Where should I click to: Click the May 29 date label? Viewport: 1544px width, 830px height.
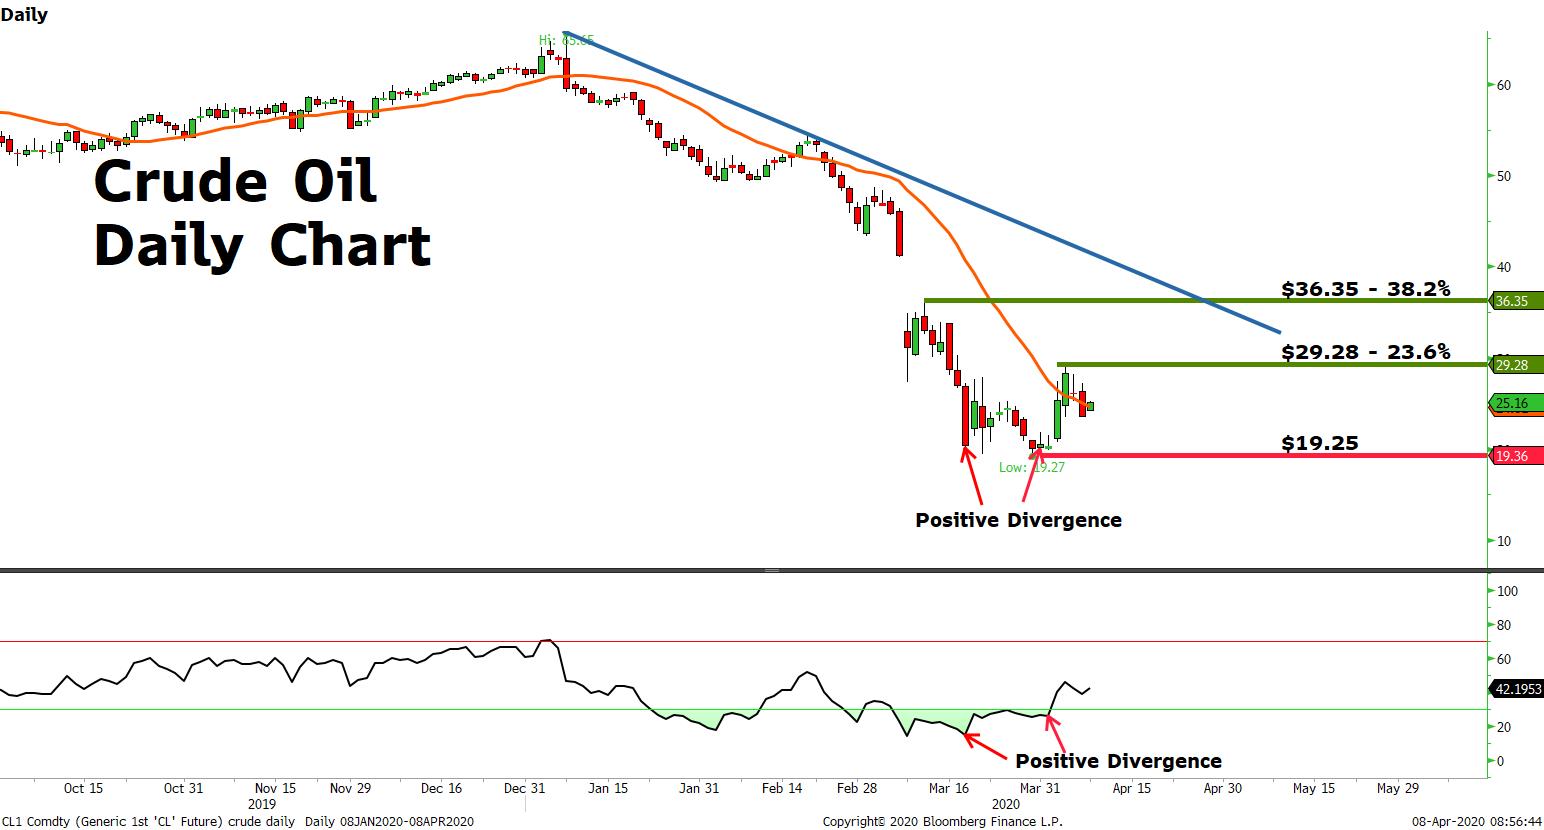1398,788
